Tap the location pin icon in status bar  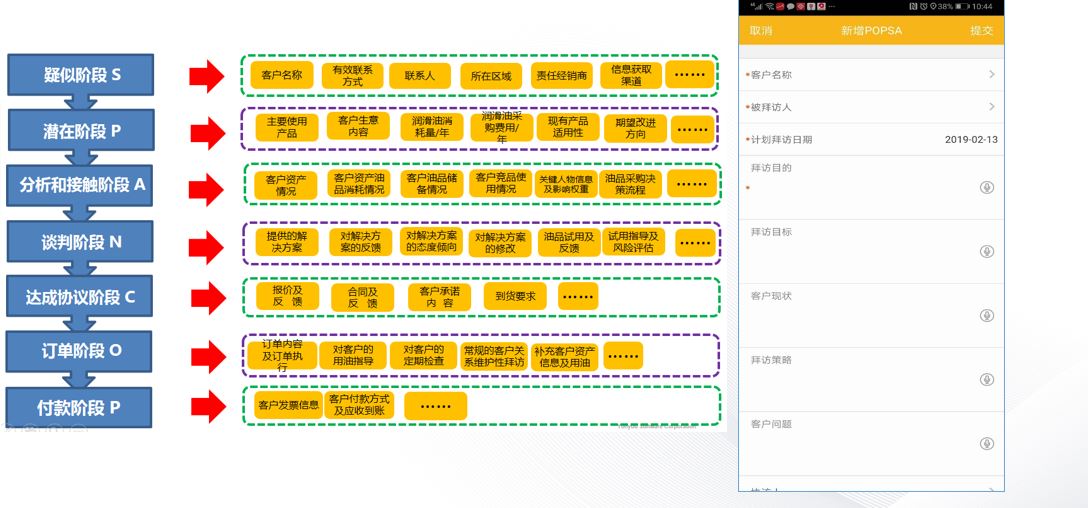(x=933, y=6)
